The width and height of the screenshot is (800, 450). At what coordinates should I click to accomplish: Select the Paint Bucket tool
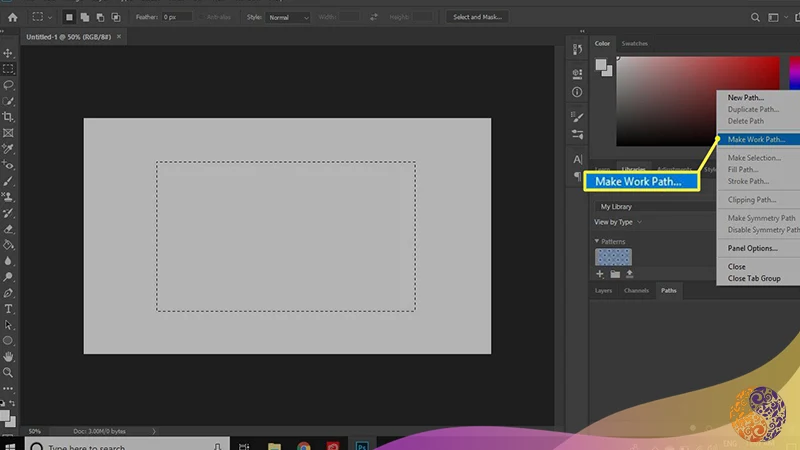click(9, 244)
